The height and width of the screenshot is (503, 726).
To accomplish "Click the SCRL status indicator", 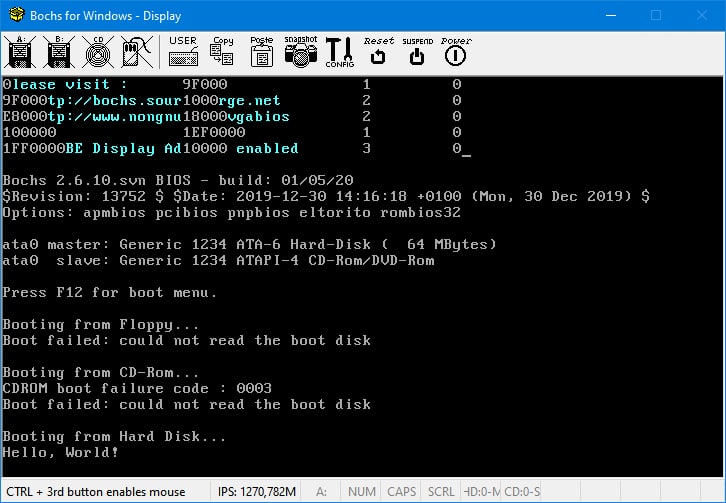I will click(x=441, y=491).
